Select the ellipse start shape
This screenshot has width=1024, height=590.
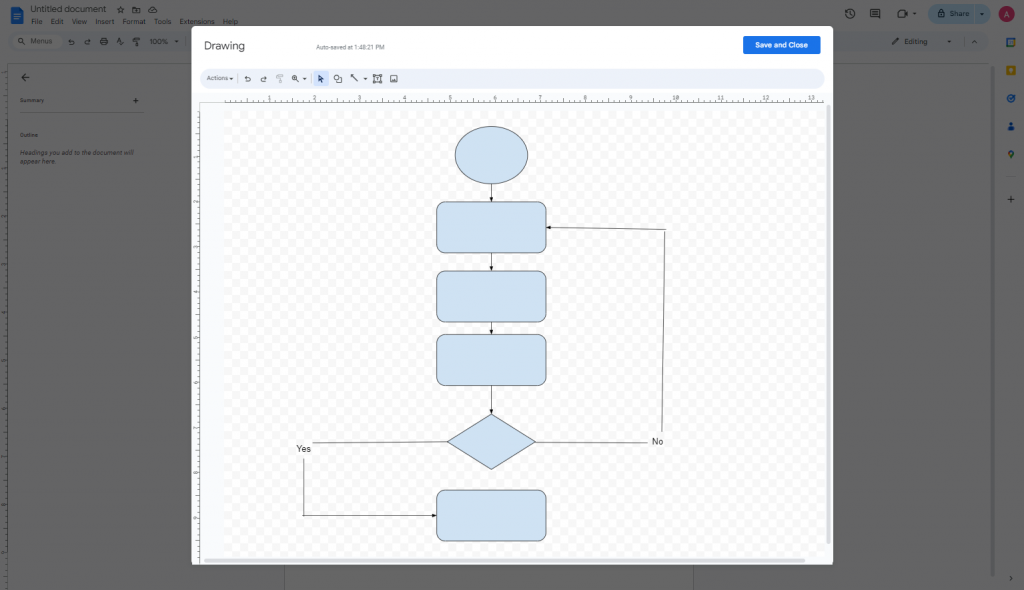(x=491, y=155)
